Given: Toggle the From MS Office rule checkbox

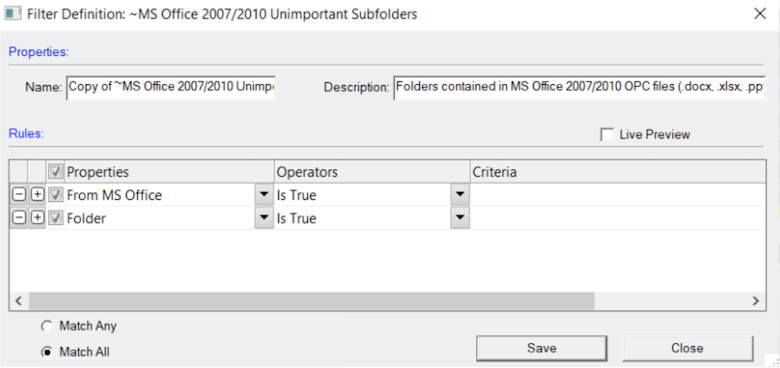Looking at the screenshot, I should tap(56, 195).
